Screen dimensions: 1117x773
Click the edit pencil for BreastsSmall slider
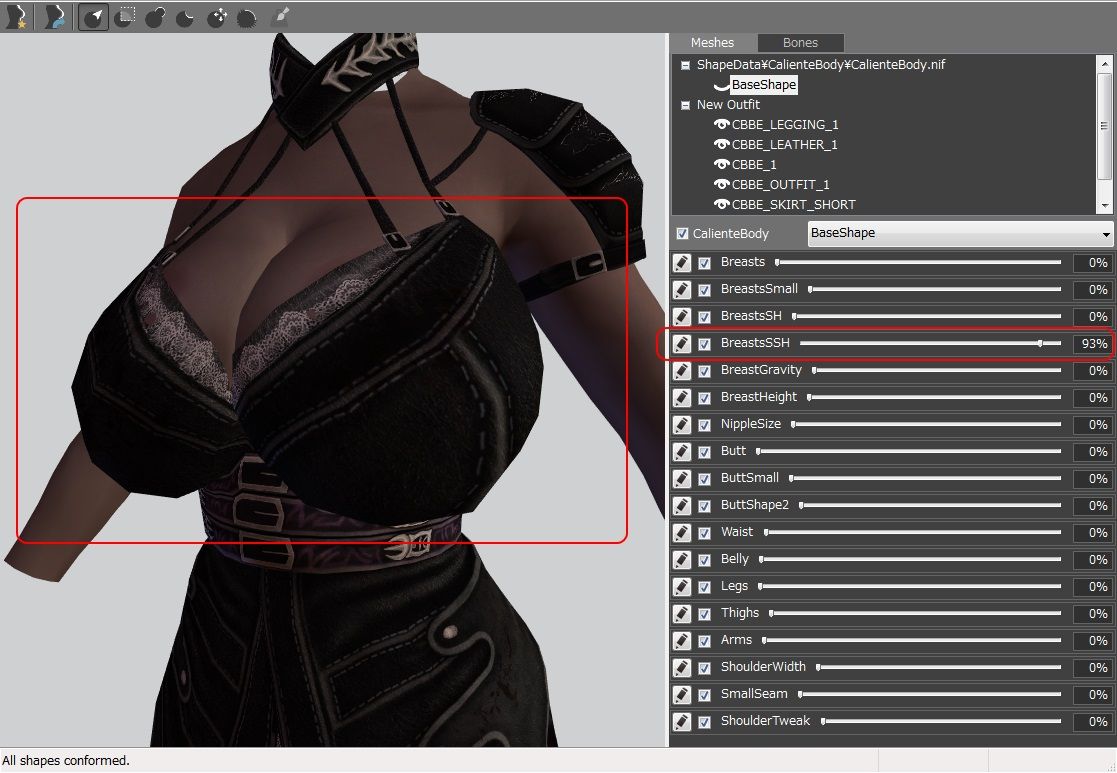(x=682, y=290)
